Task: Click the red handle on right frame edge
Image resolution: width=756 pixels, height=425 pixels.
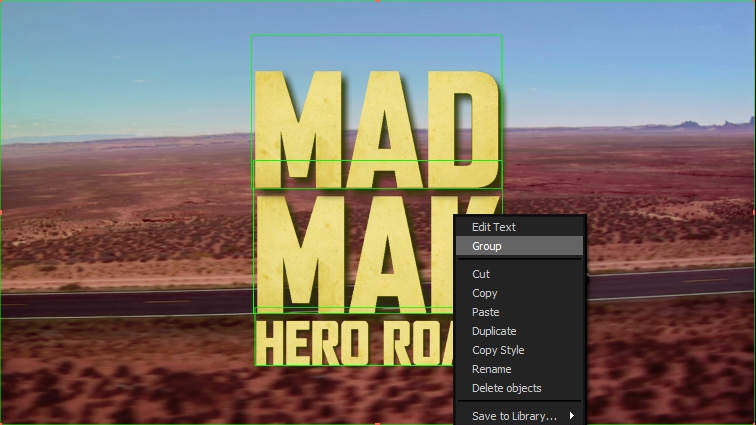Action: (753, 212)
